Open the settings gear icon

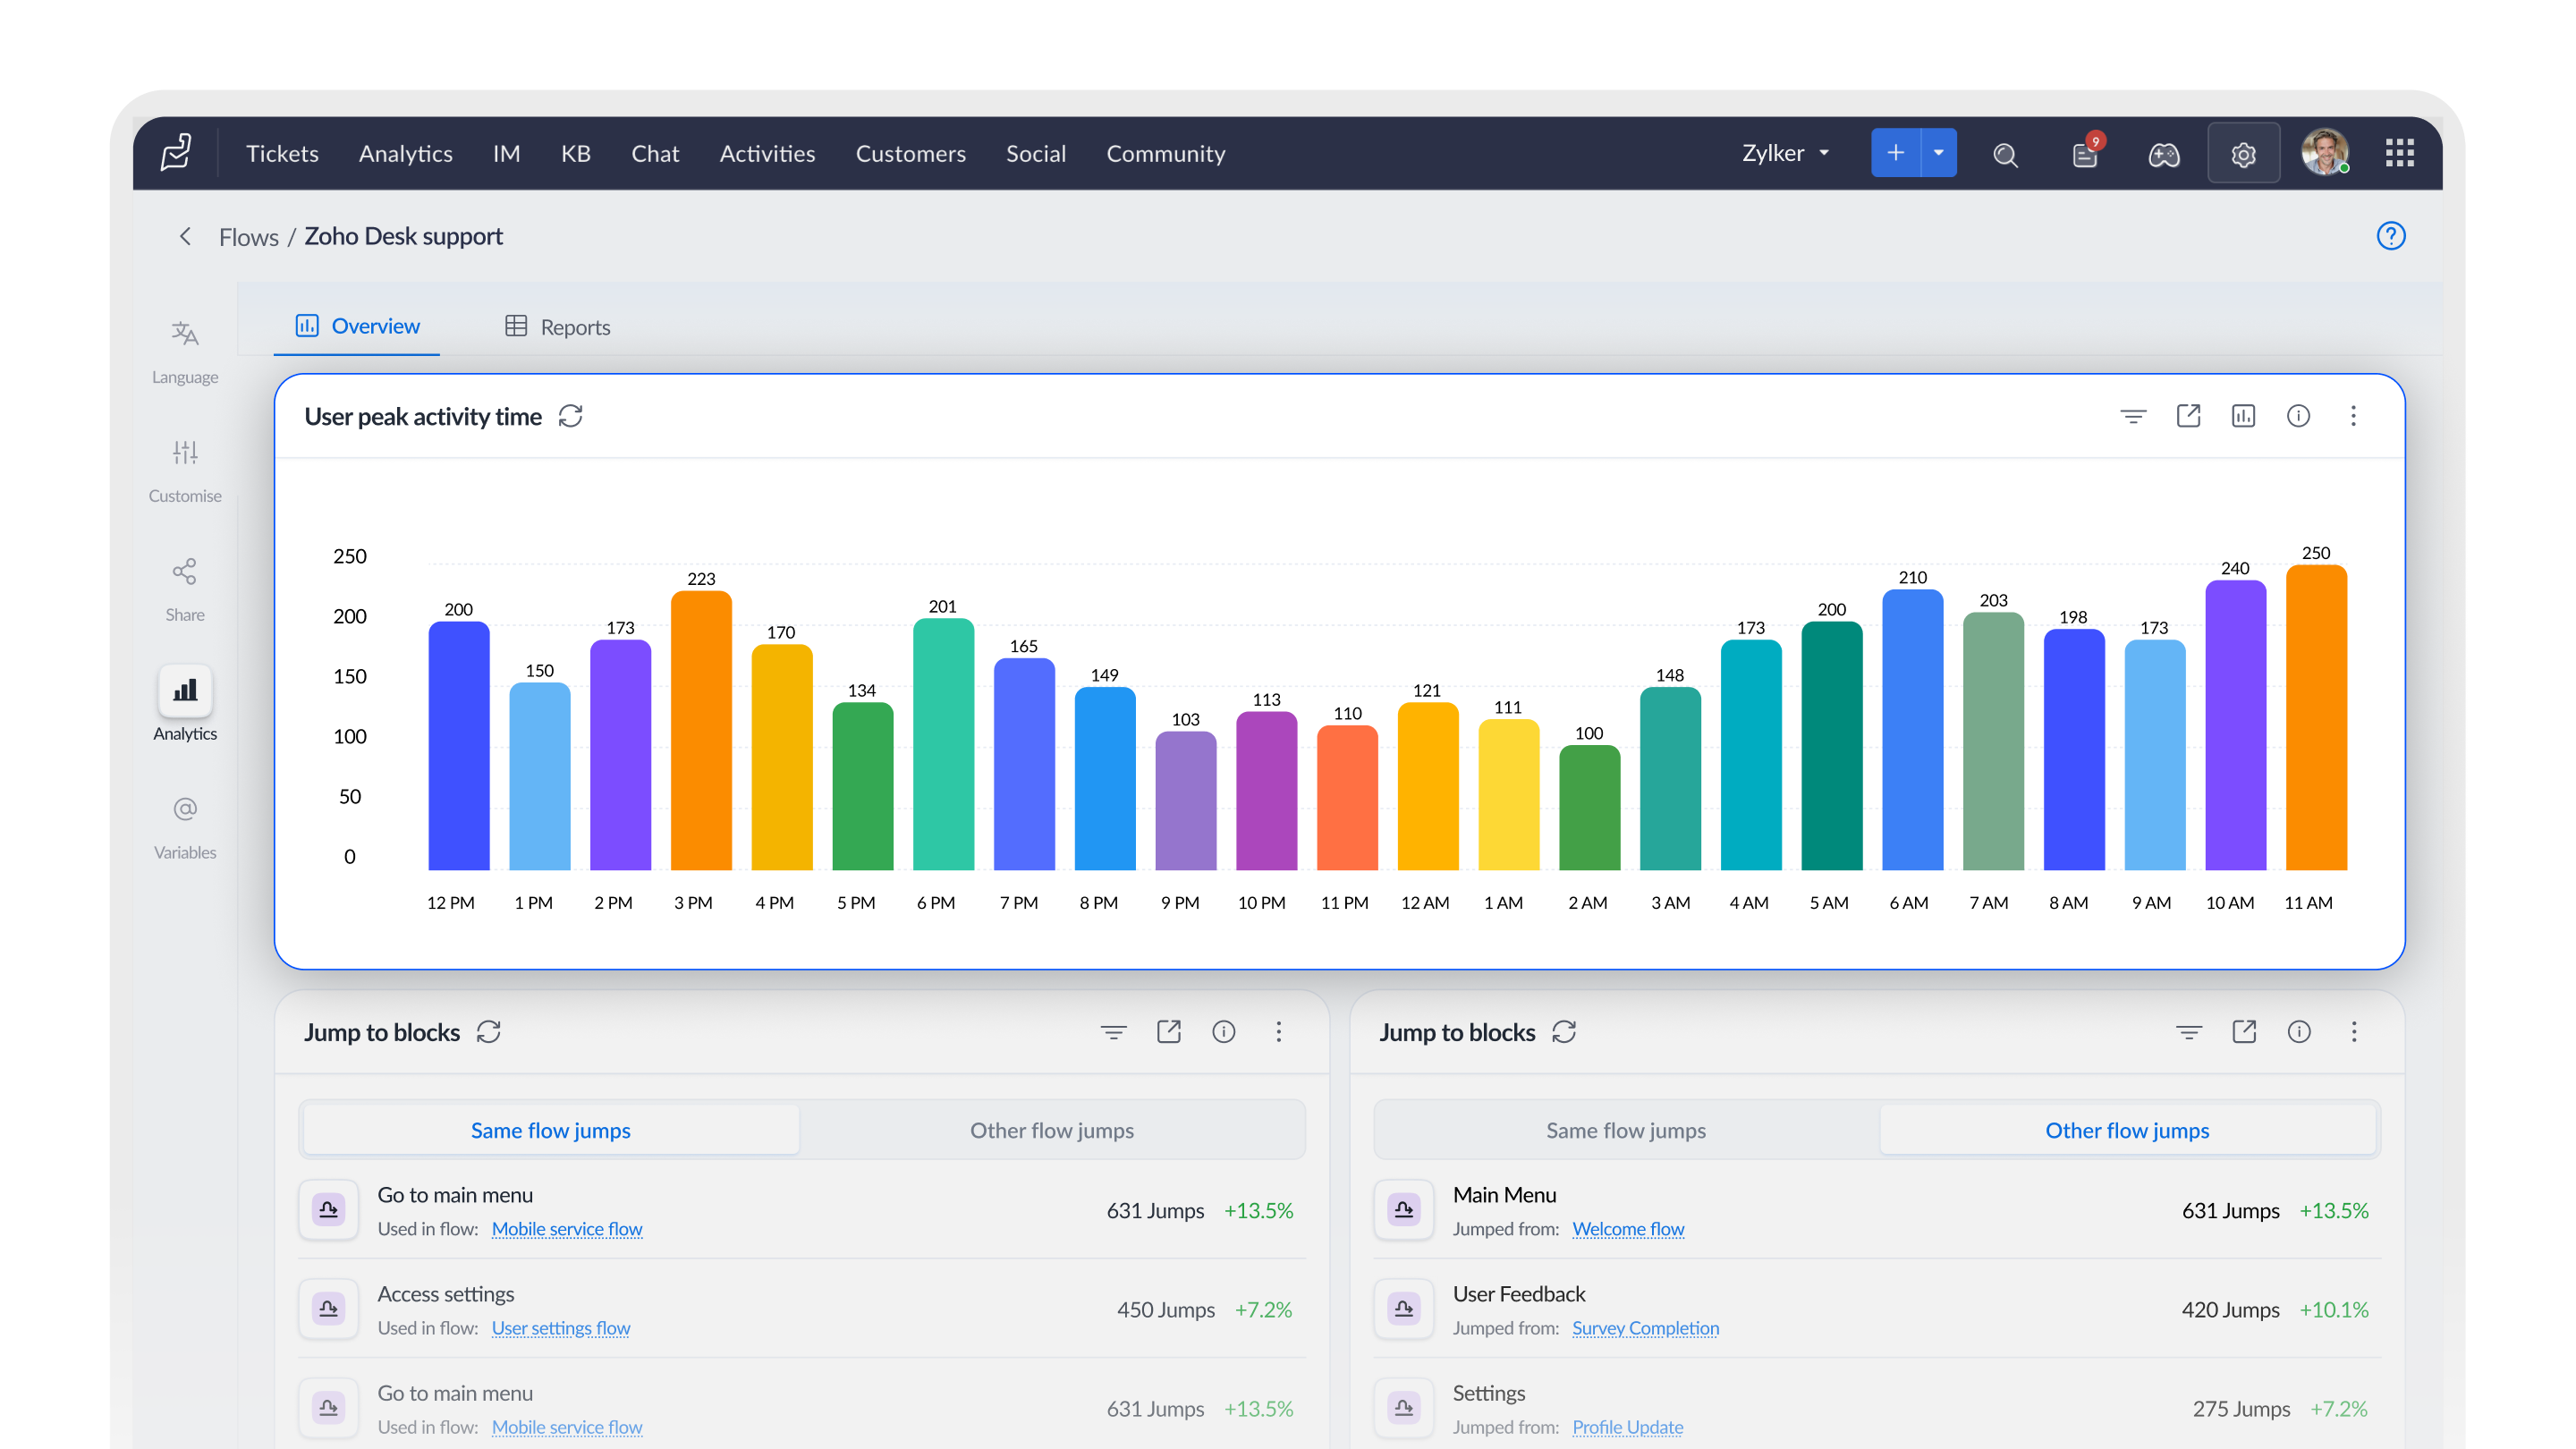(x=2243, y=154)
